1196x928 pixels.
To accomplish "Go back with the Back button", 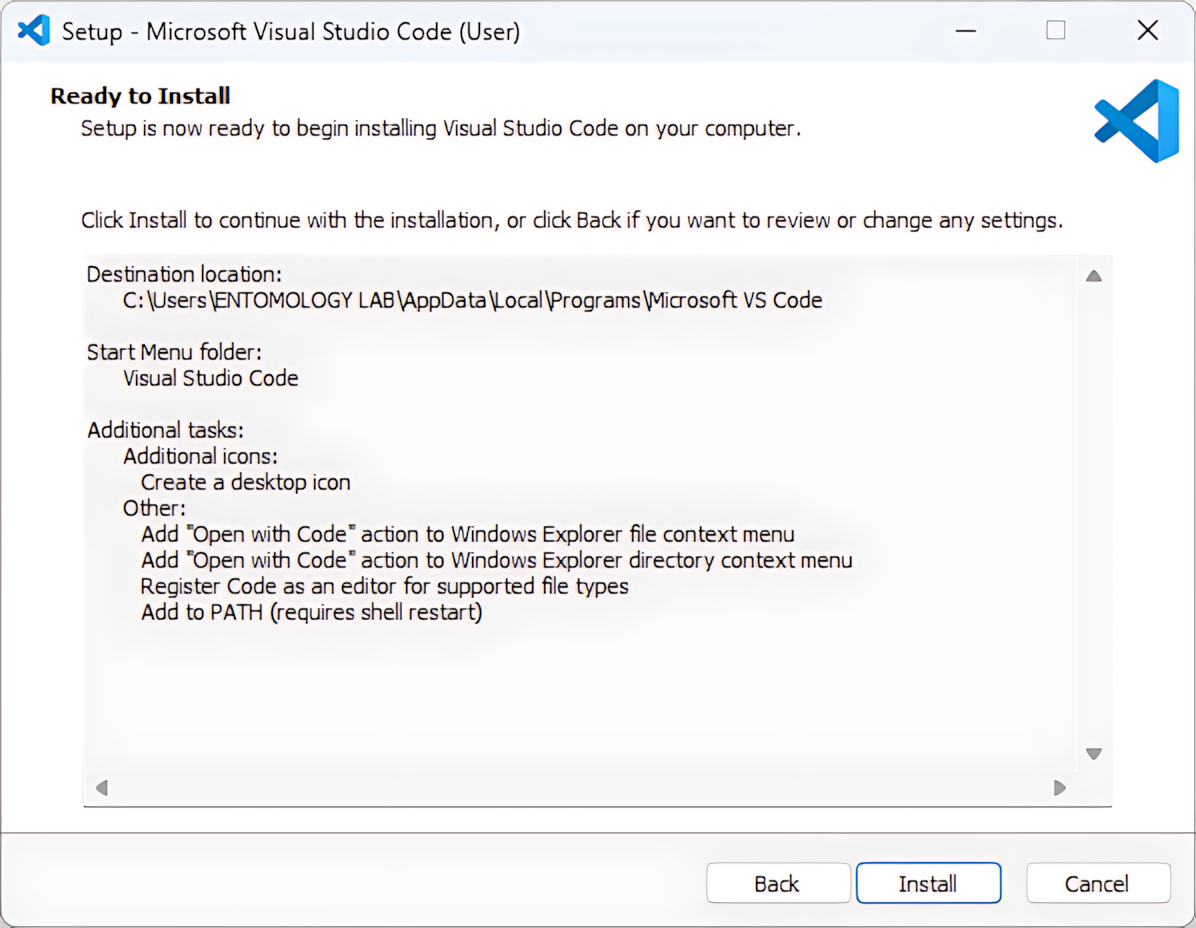I will pos(777,883).
